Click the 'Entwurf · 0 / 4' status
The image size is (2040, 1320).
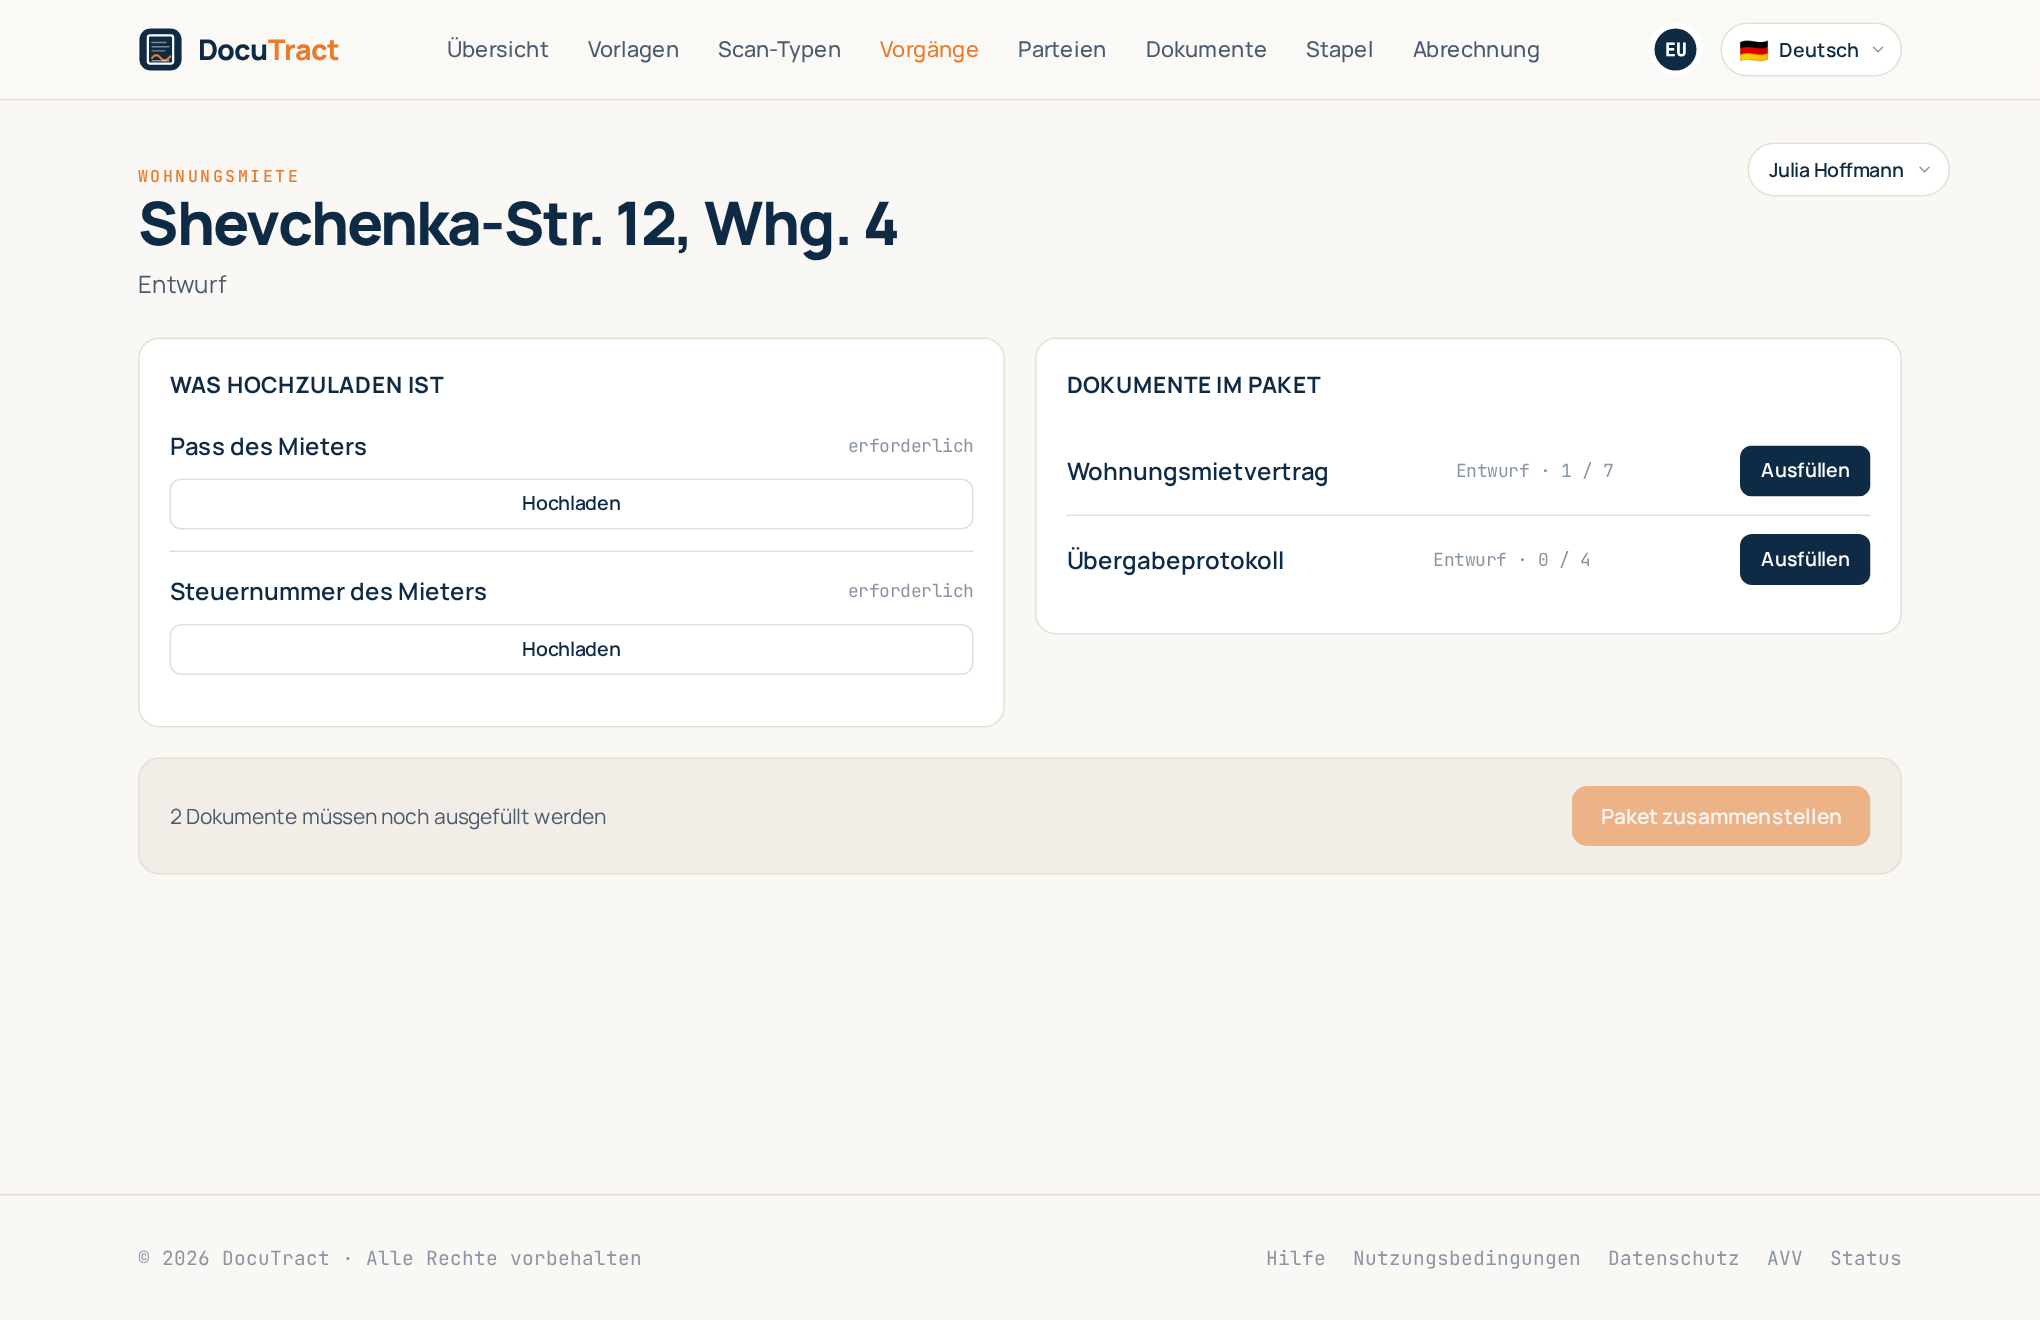[x=1511, y=560]
